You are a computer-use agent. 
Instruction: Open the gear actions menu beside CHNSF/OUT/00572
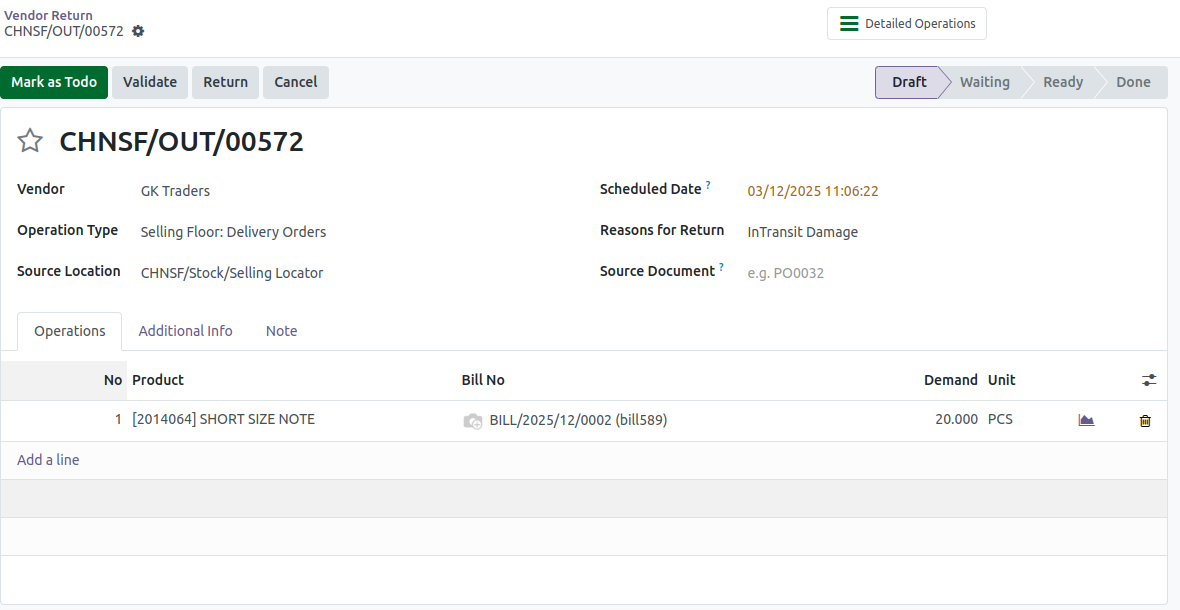[x=138, y=32]
